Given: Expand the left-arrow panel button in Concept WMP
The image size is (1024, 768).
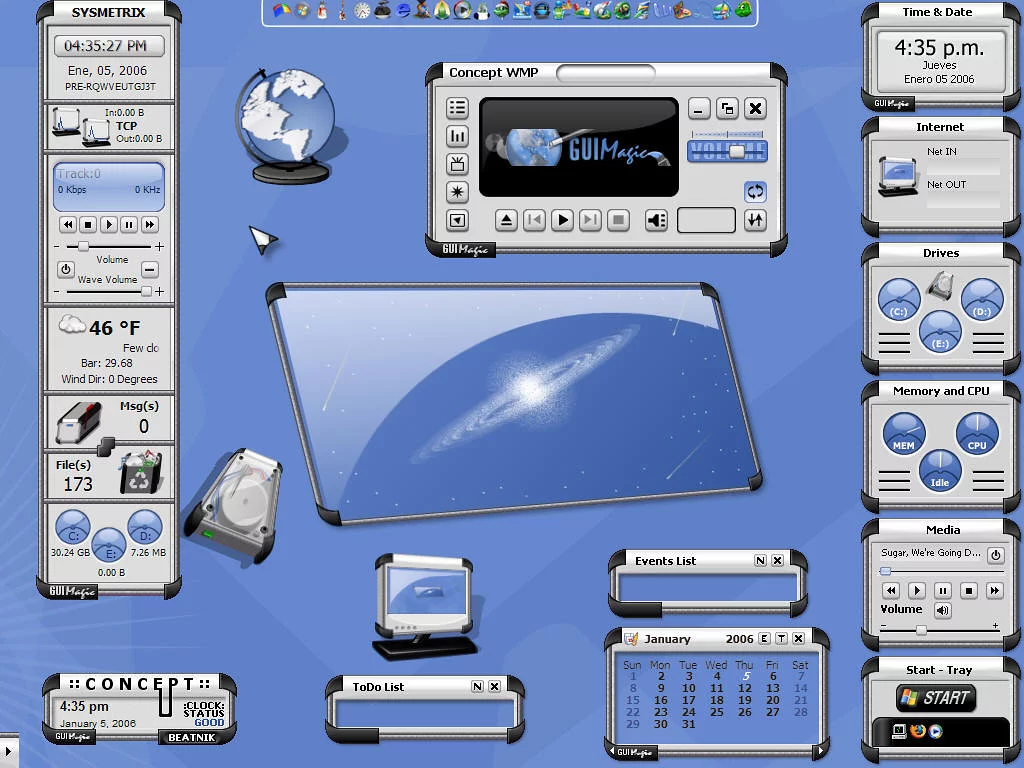Looking at the screenshot, I should (x=457, y=221).
